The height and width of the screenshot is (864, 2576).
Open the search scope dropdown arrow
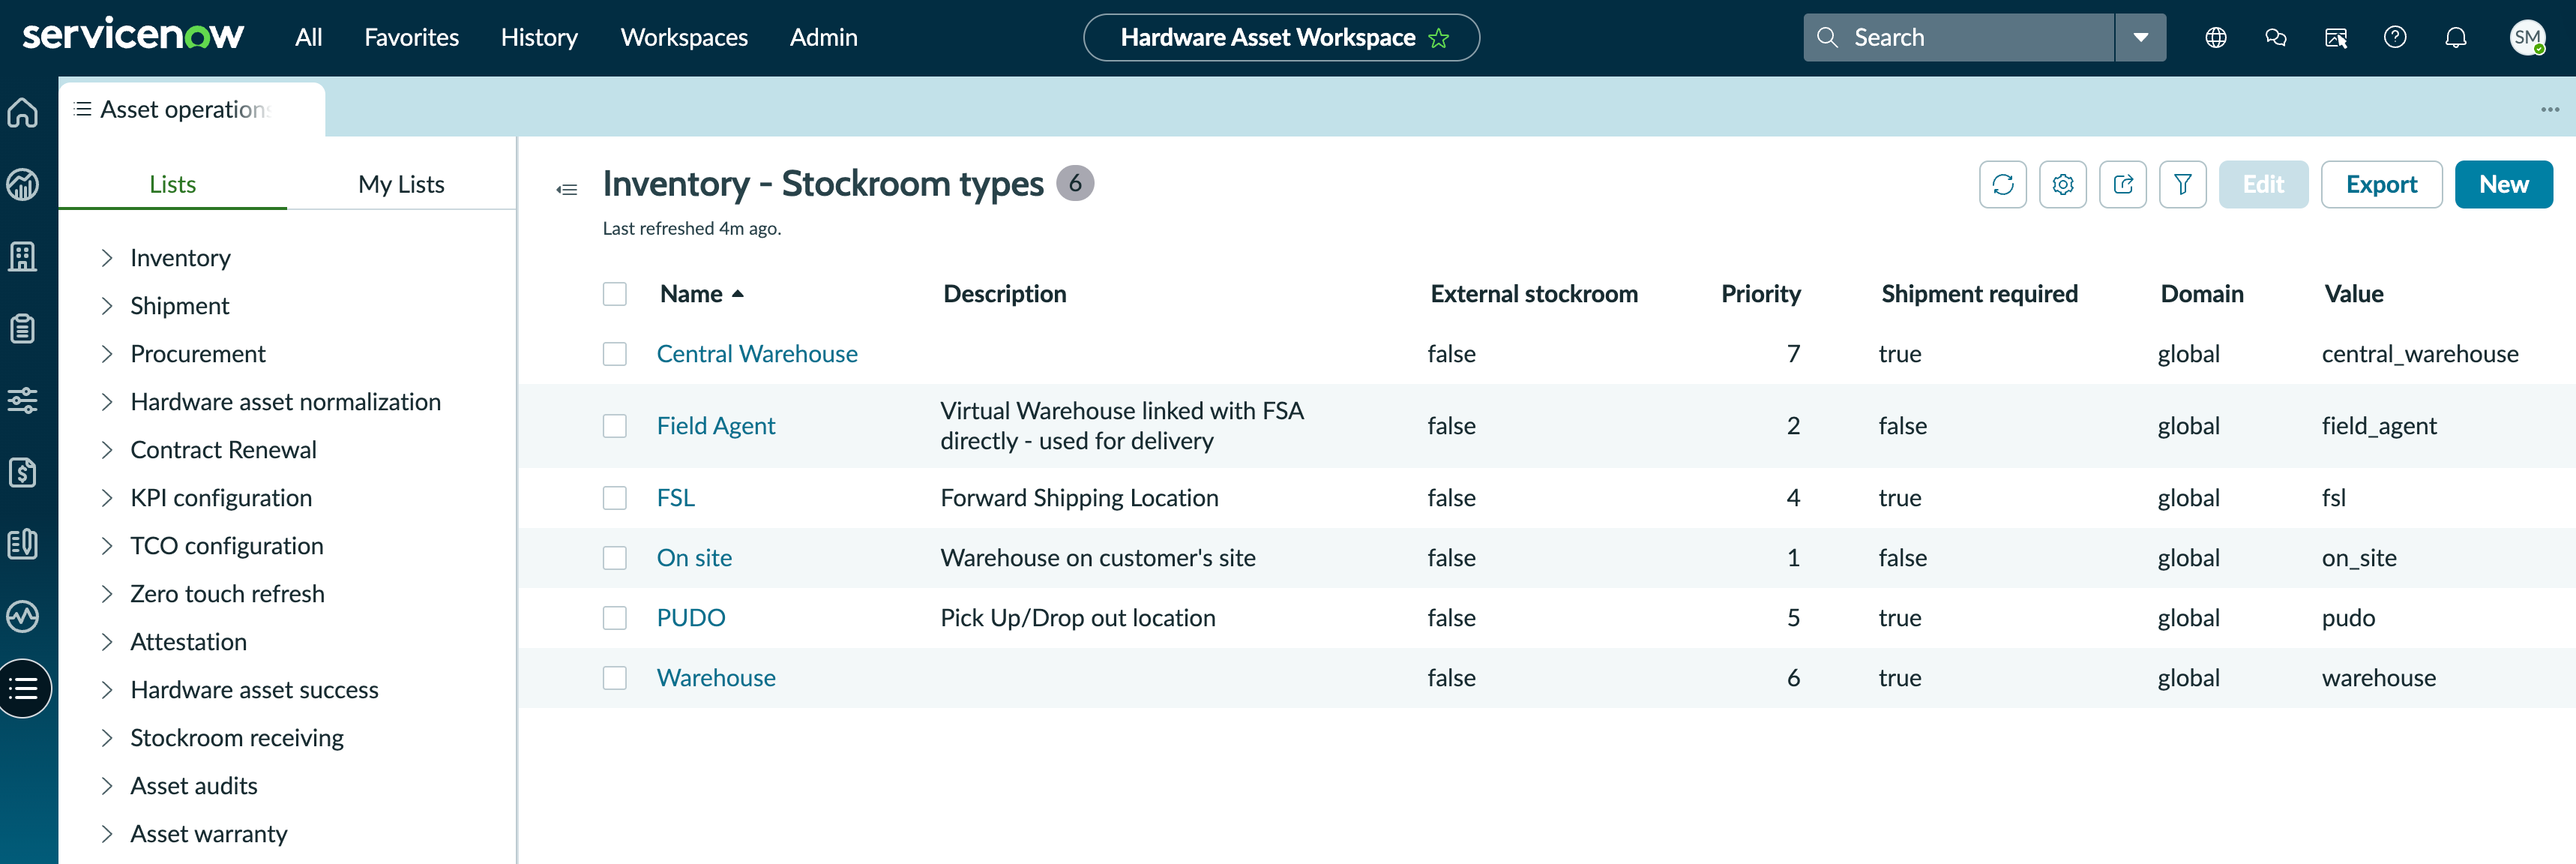pos(2140,38)
